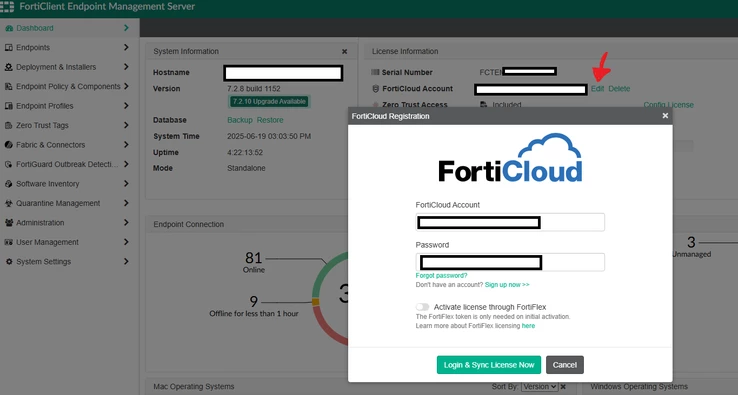Click the Administration people icon
Image resolution: width=738 pixels, height=395 pixels.
8,223
